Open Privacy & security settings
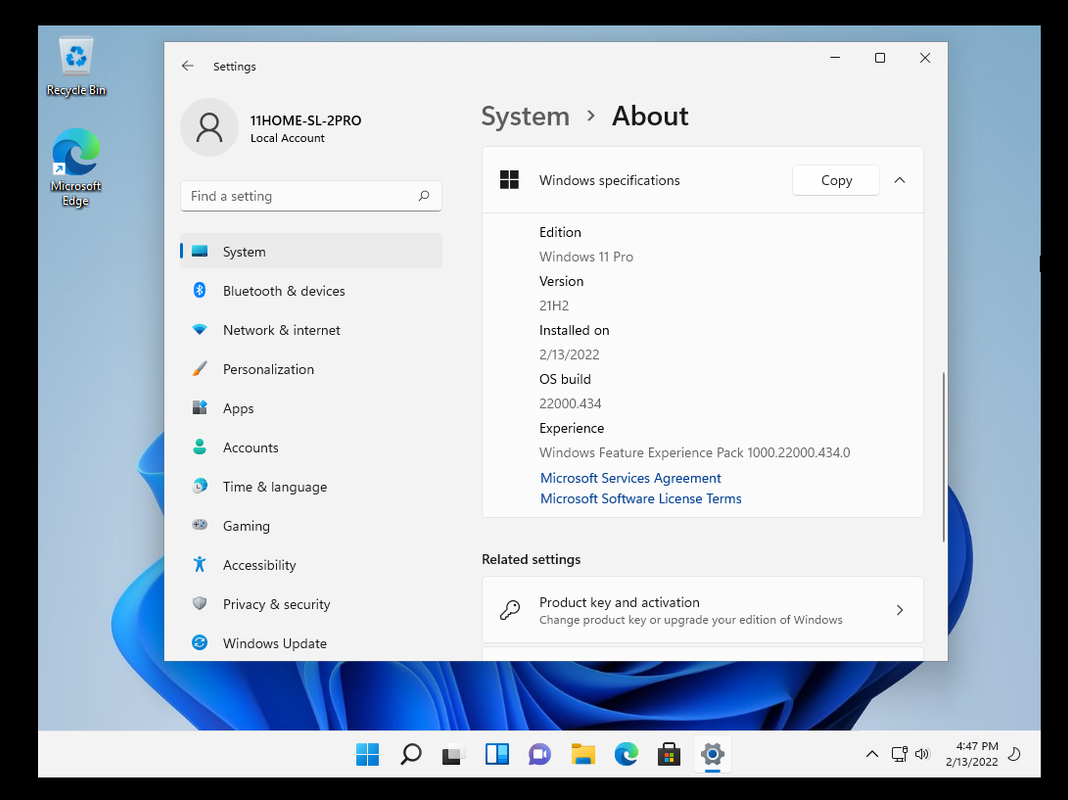Viewport: 1068px width, 800px height. coord(311,604)
